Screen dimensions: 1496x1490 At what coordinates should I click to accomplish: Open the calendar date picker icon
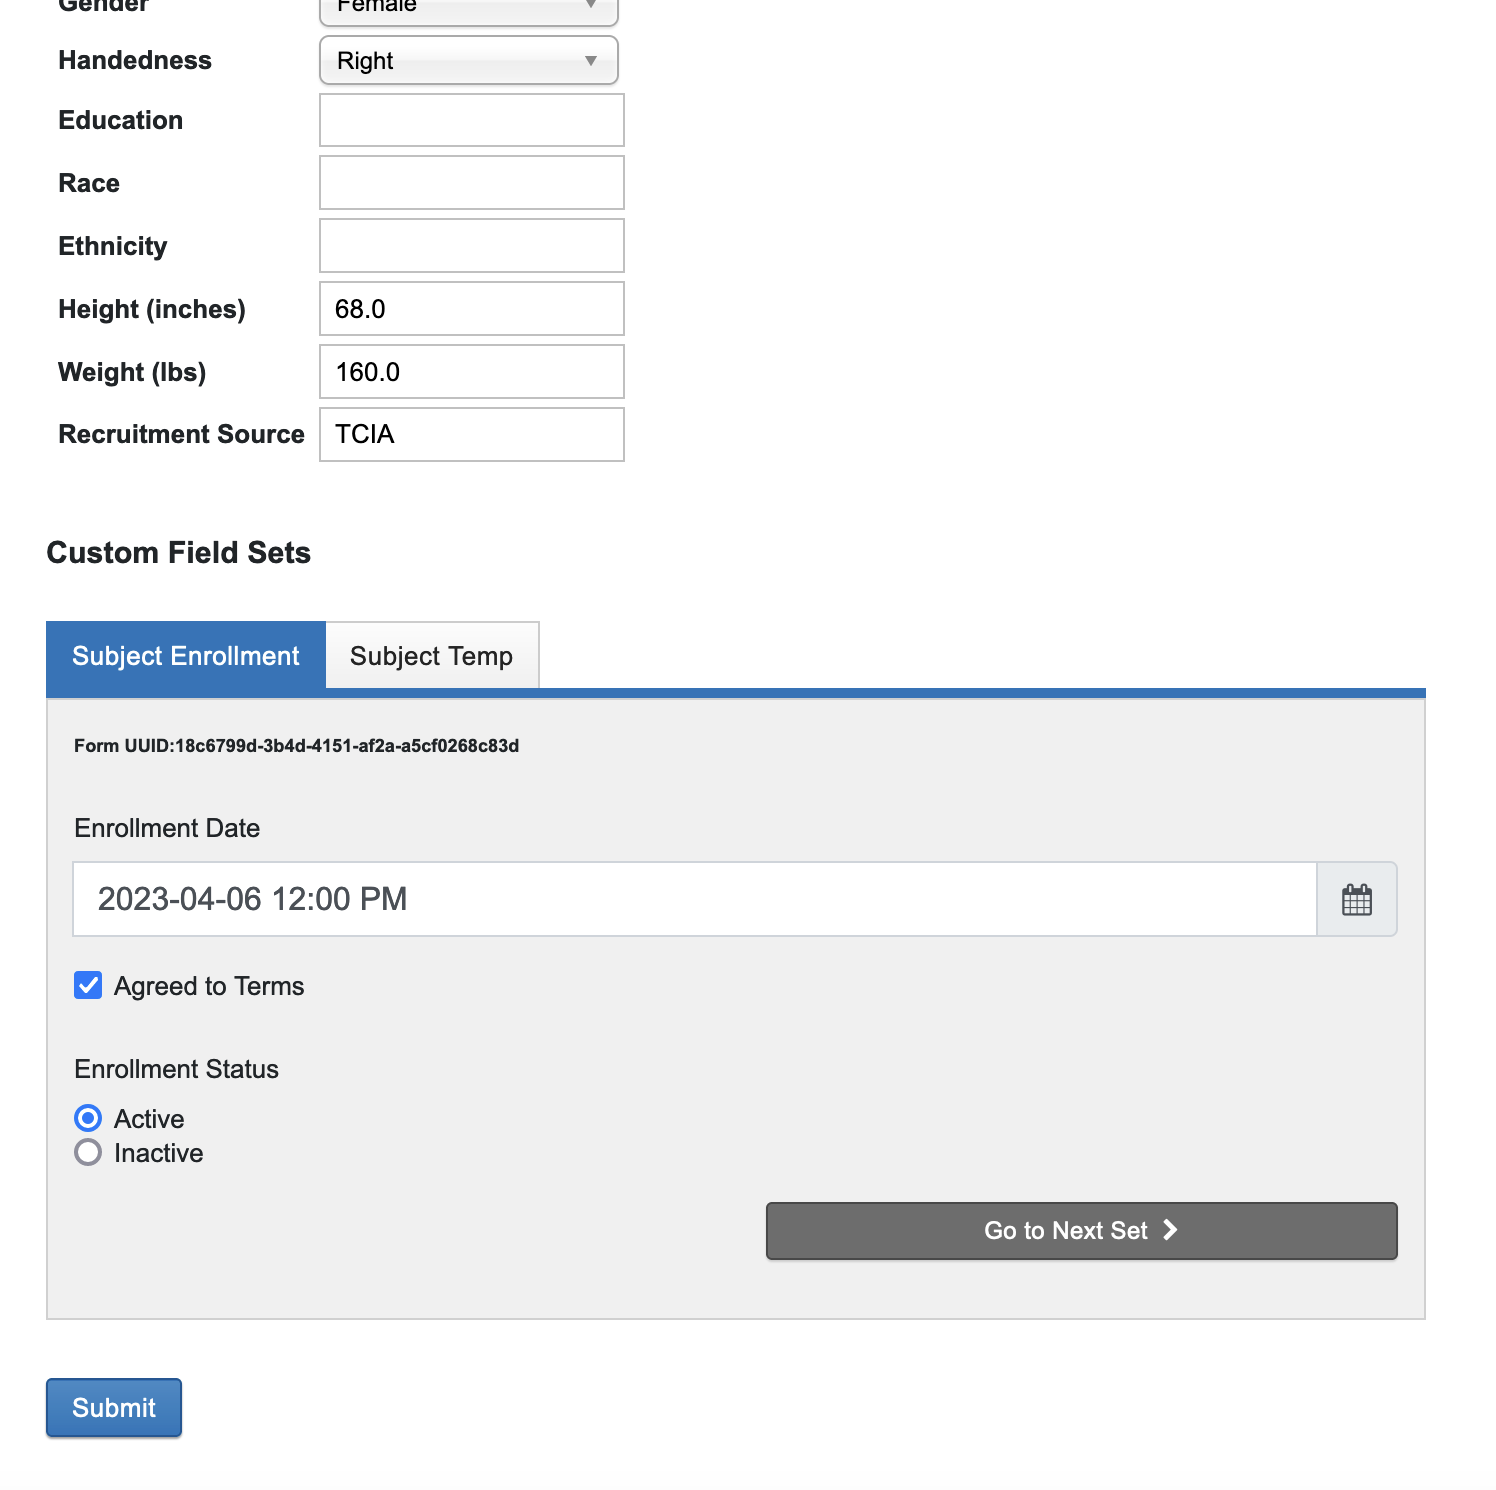(1356, 899)
